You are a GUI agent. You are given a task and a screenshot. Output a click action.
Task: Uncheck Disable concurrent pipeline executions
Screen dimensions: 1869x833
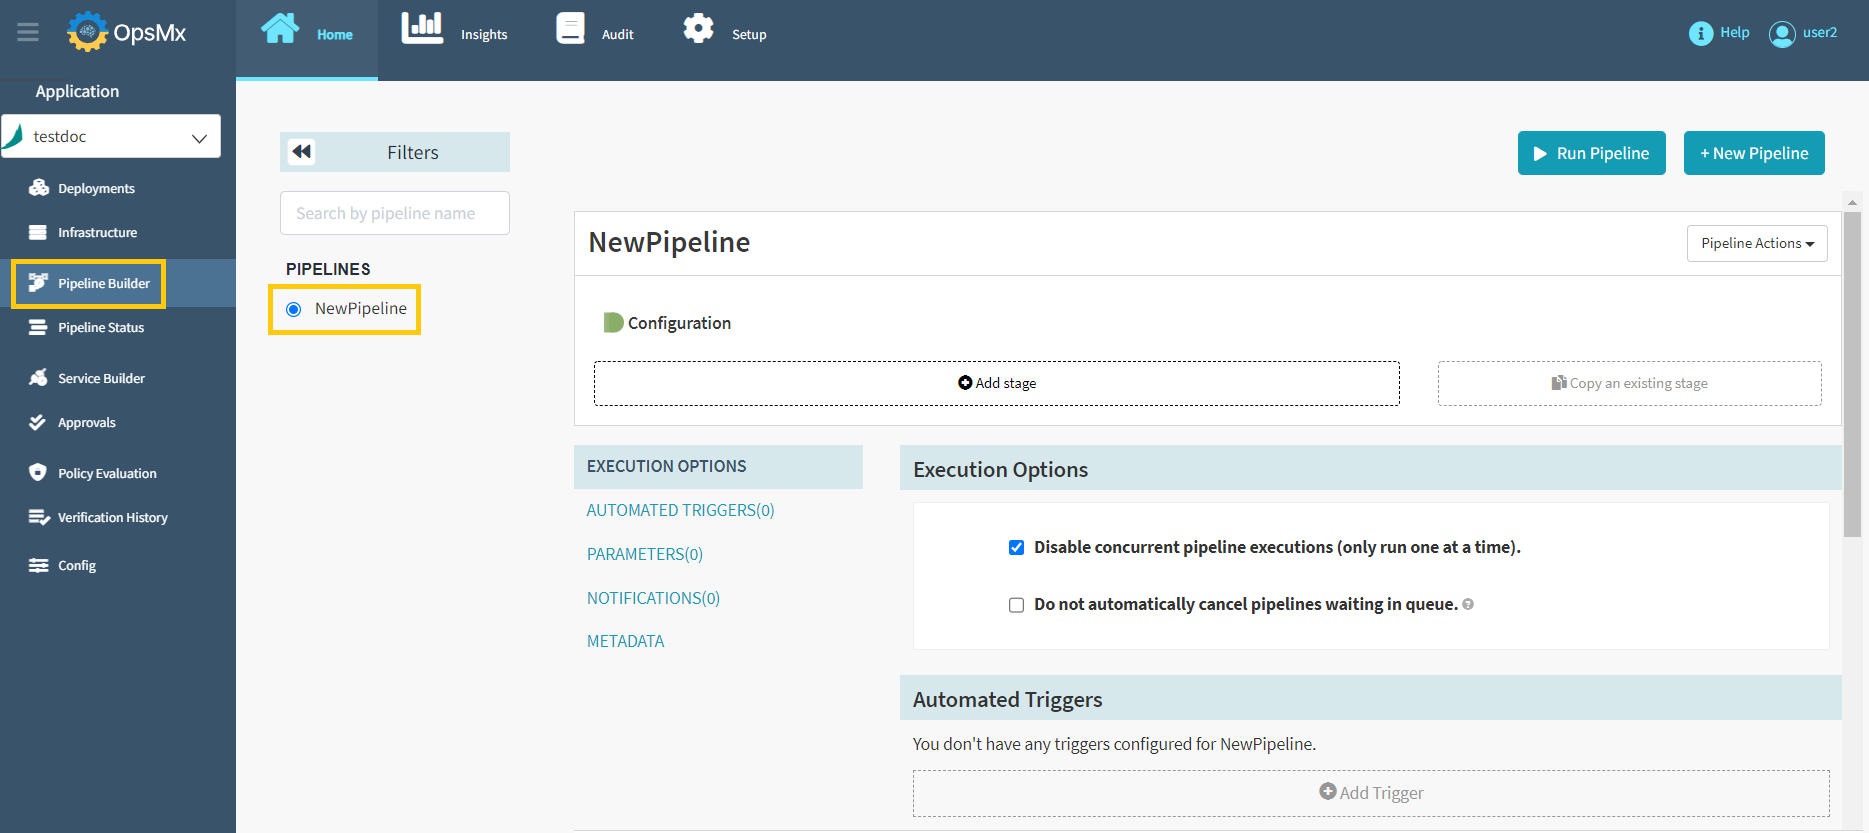pos(1016,548)
